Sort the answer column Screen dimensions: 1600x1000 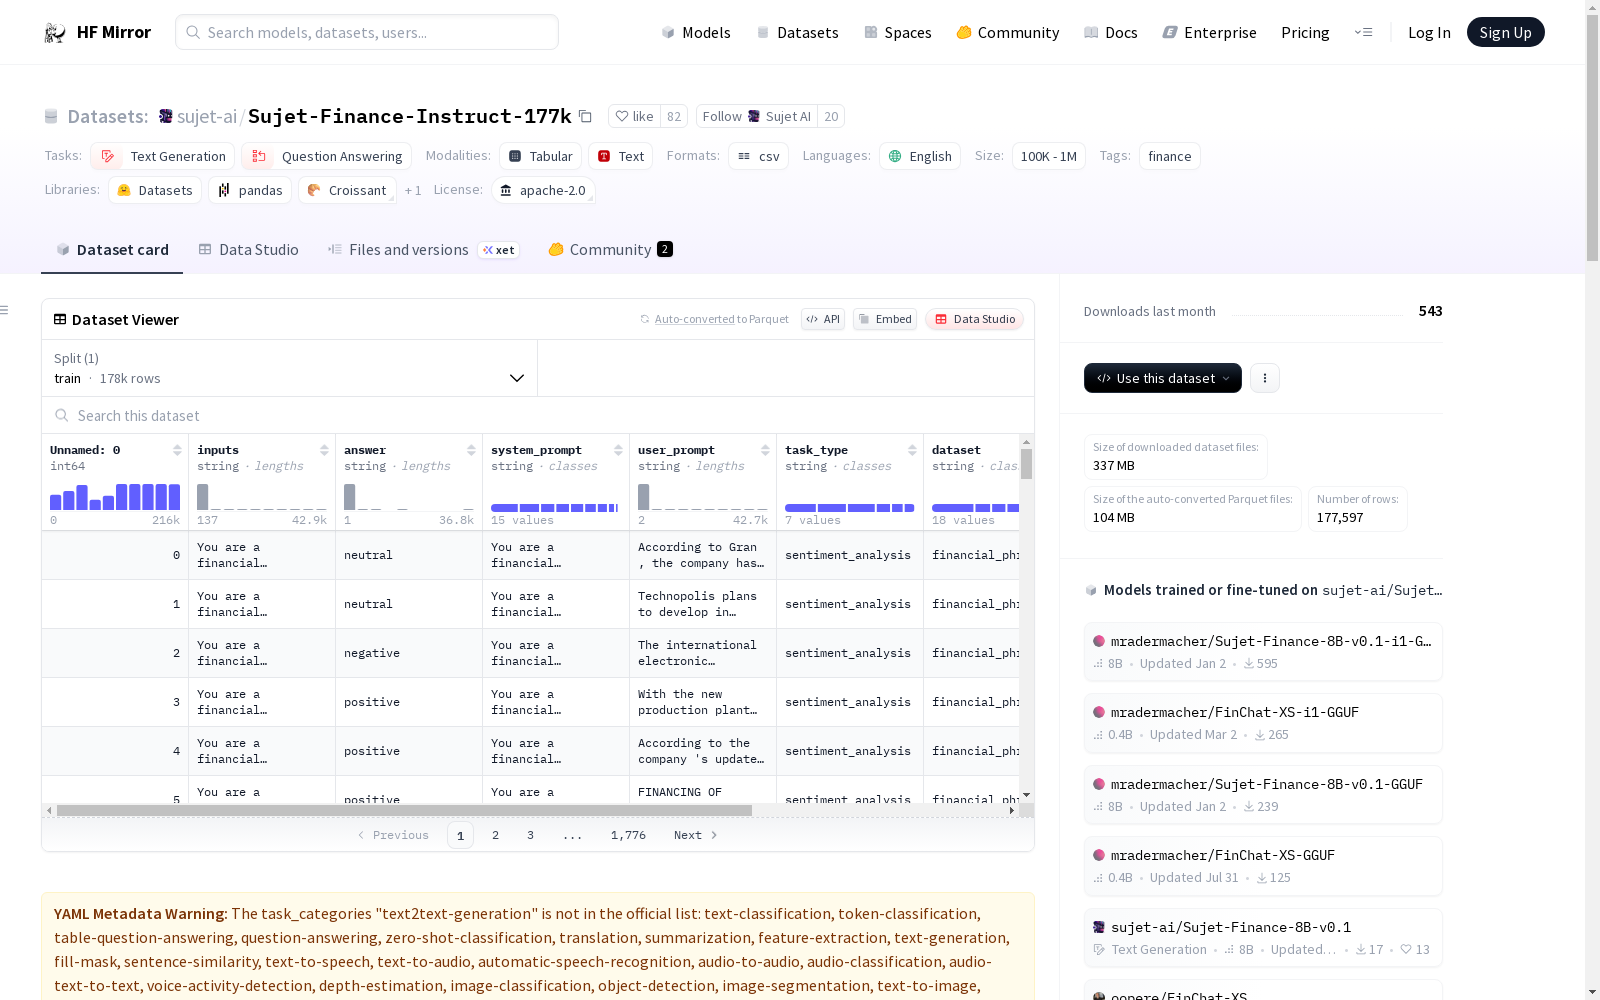click(471, 450)
